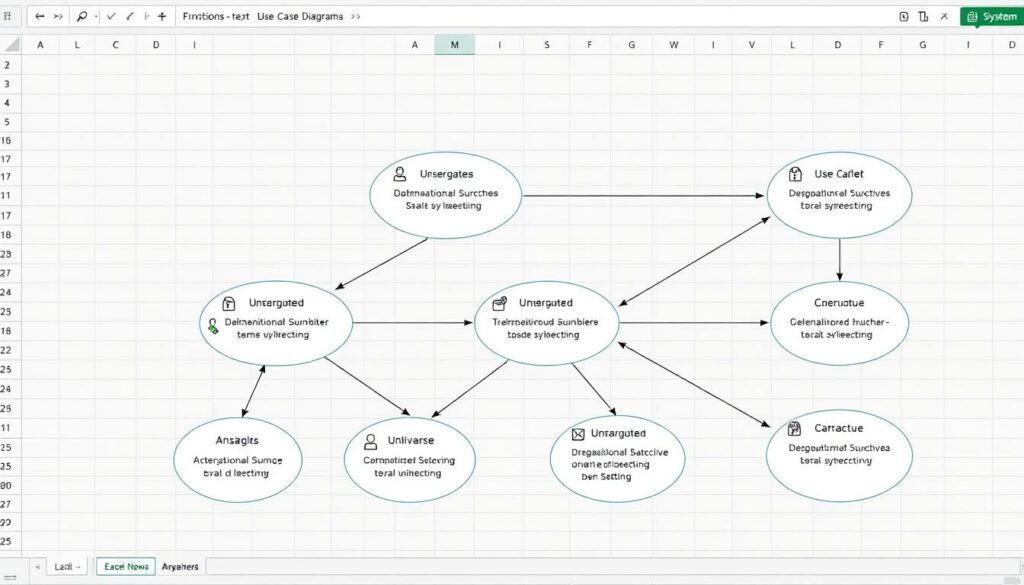
Task: Open the Ladl sheet tab
Action: pyautogui.click(x=67, y=566)
